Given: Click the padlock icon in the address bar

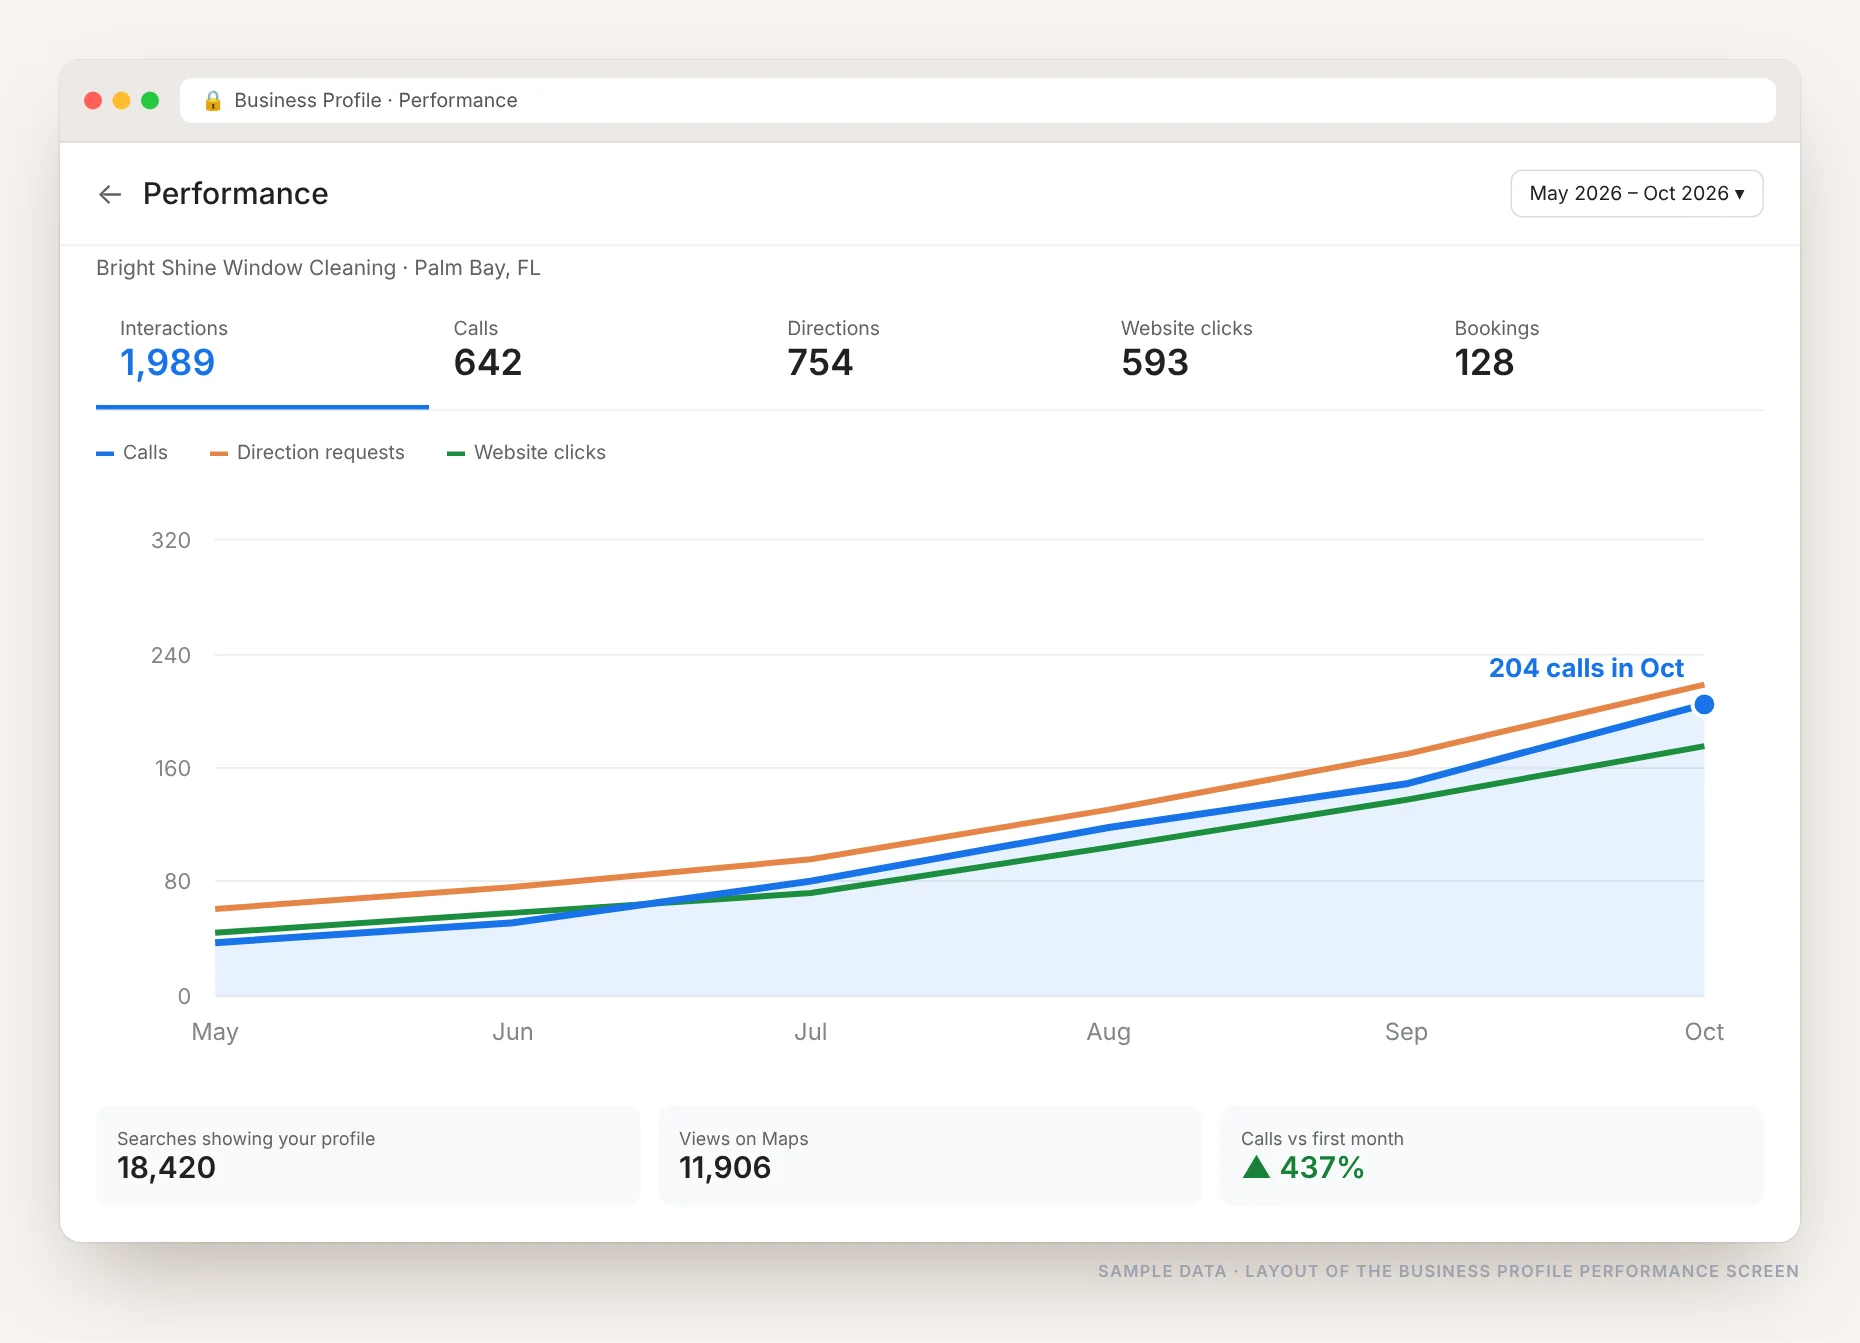Looking at the screenshot, I should 212,100.
